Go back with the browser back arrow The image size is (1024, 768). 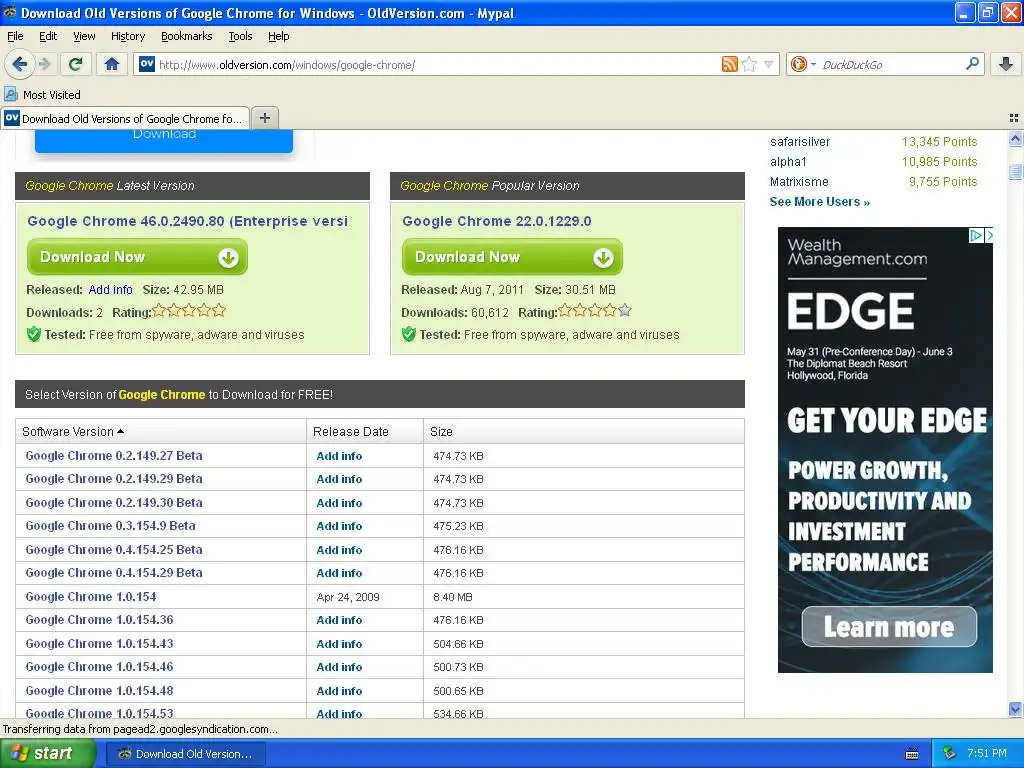point(19,64)
